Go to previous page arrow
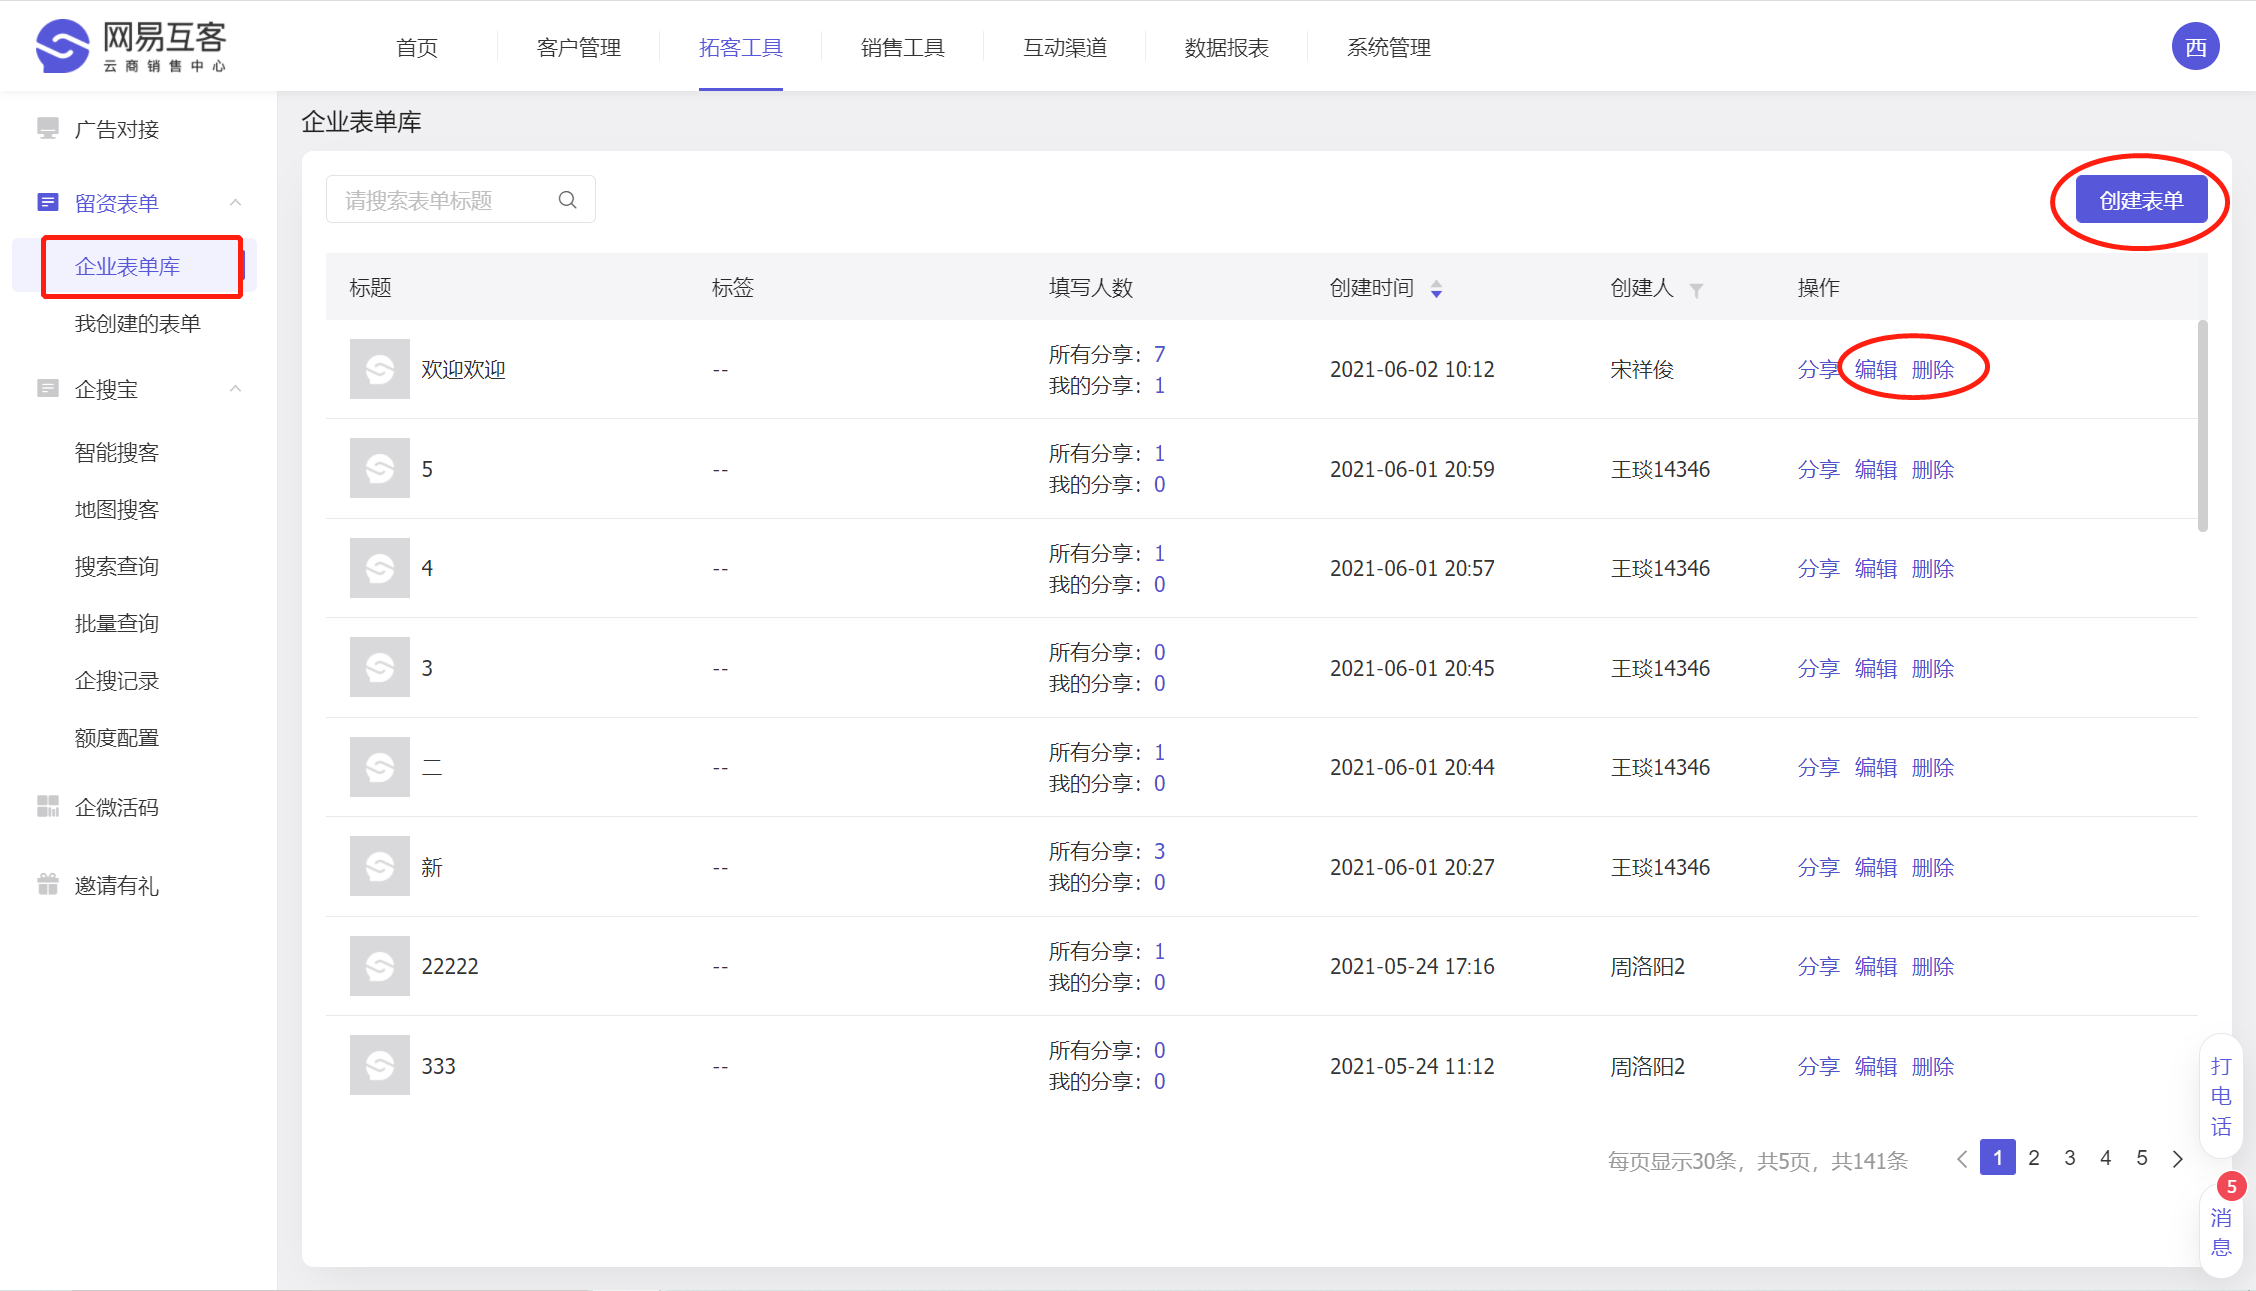 1962,1159
